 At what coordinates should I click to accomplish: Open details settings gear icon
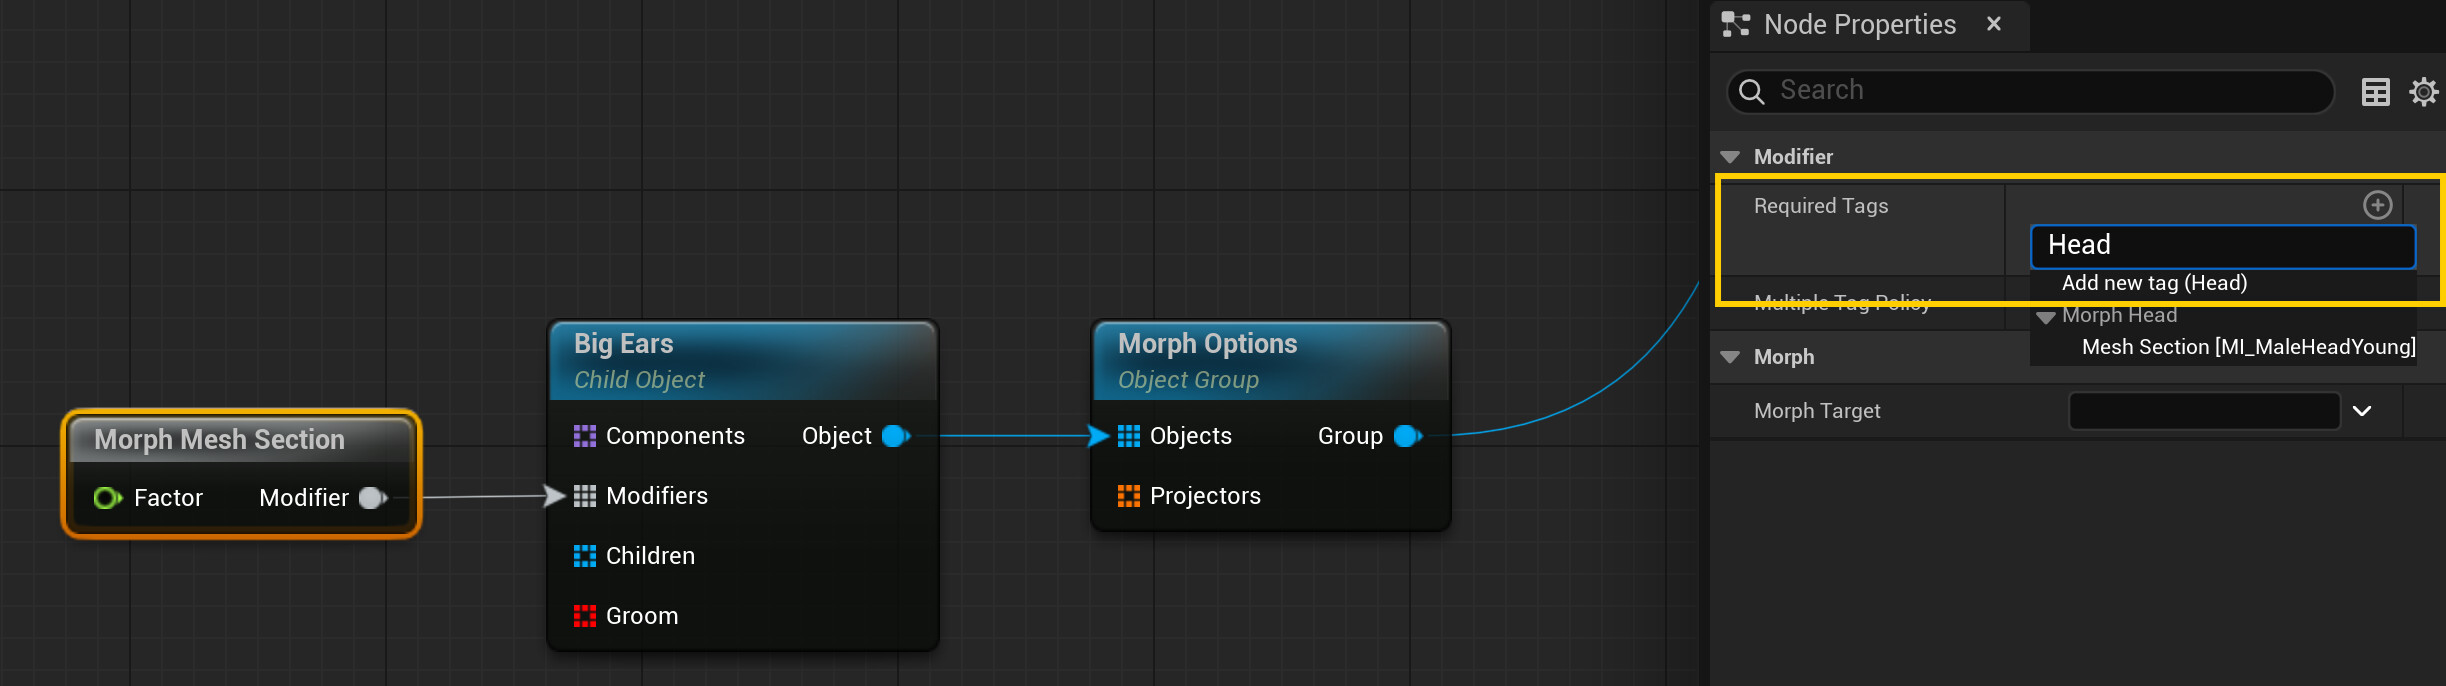point(2424,92)
